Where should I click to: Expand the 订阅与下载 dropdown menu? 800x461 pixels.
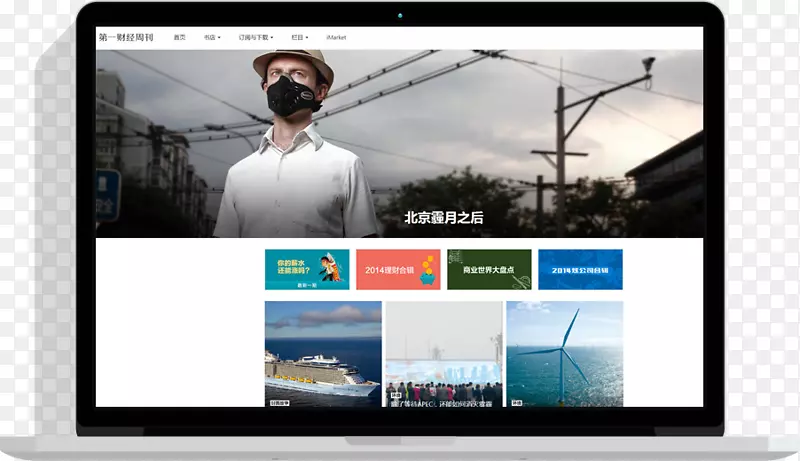(256, 37)
